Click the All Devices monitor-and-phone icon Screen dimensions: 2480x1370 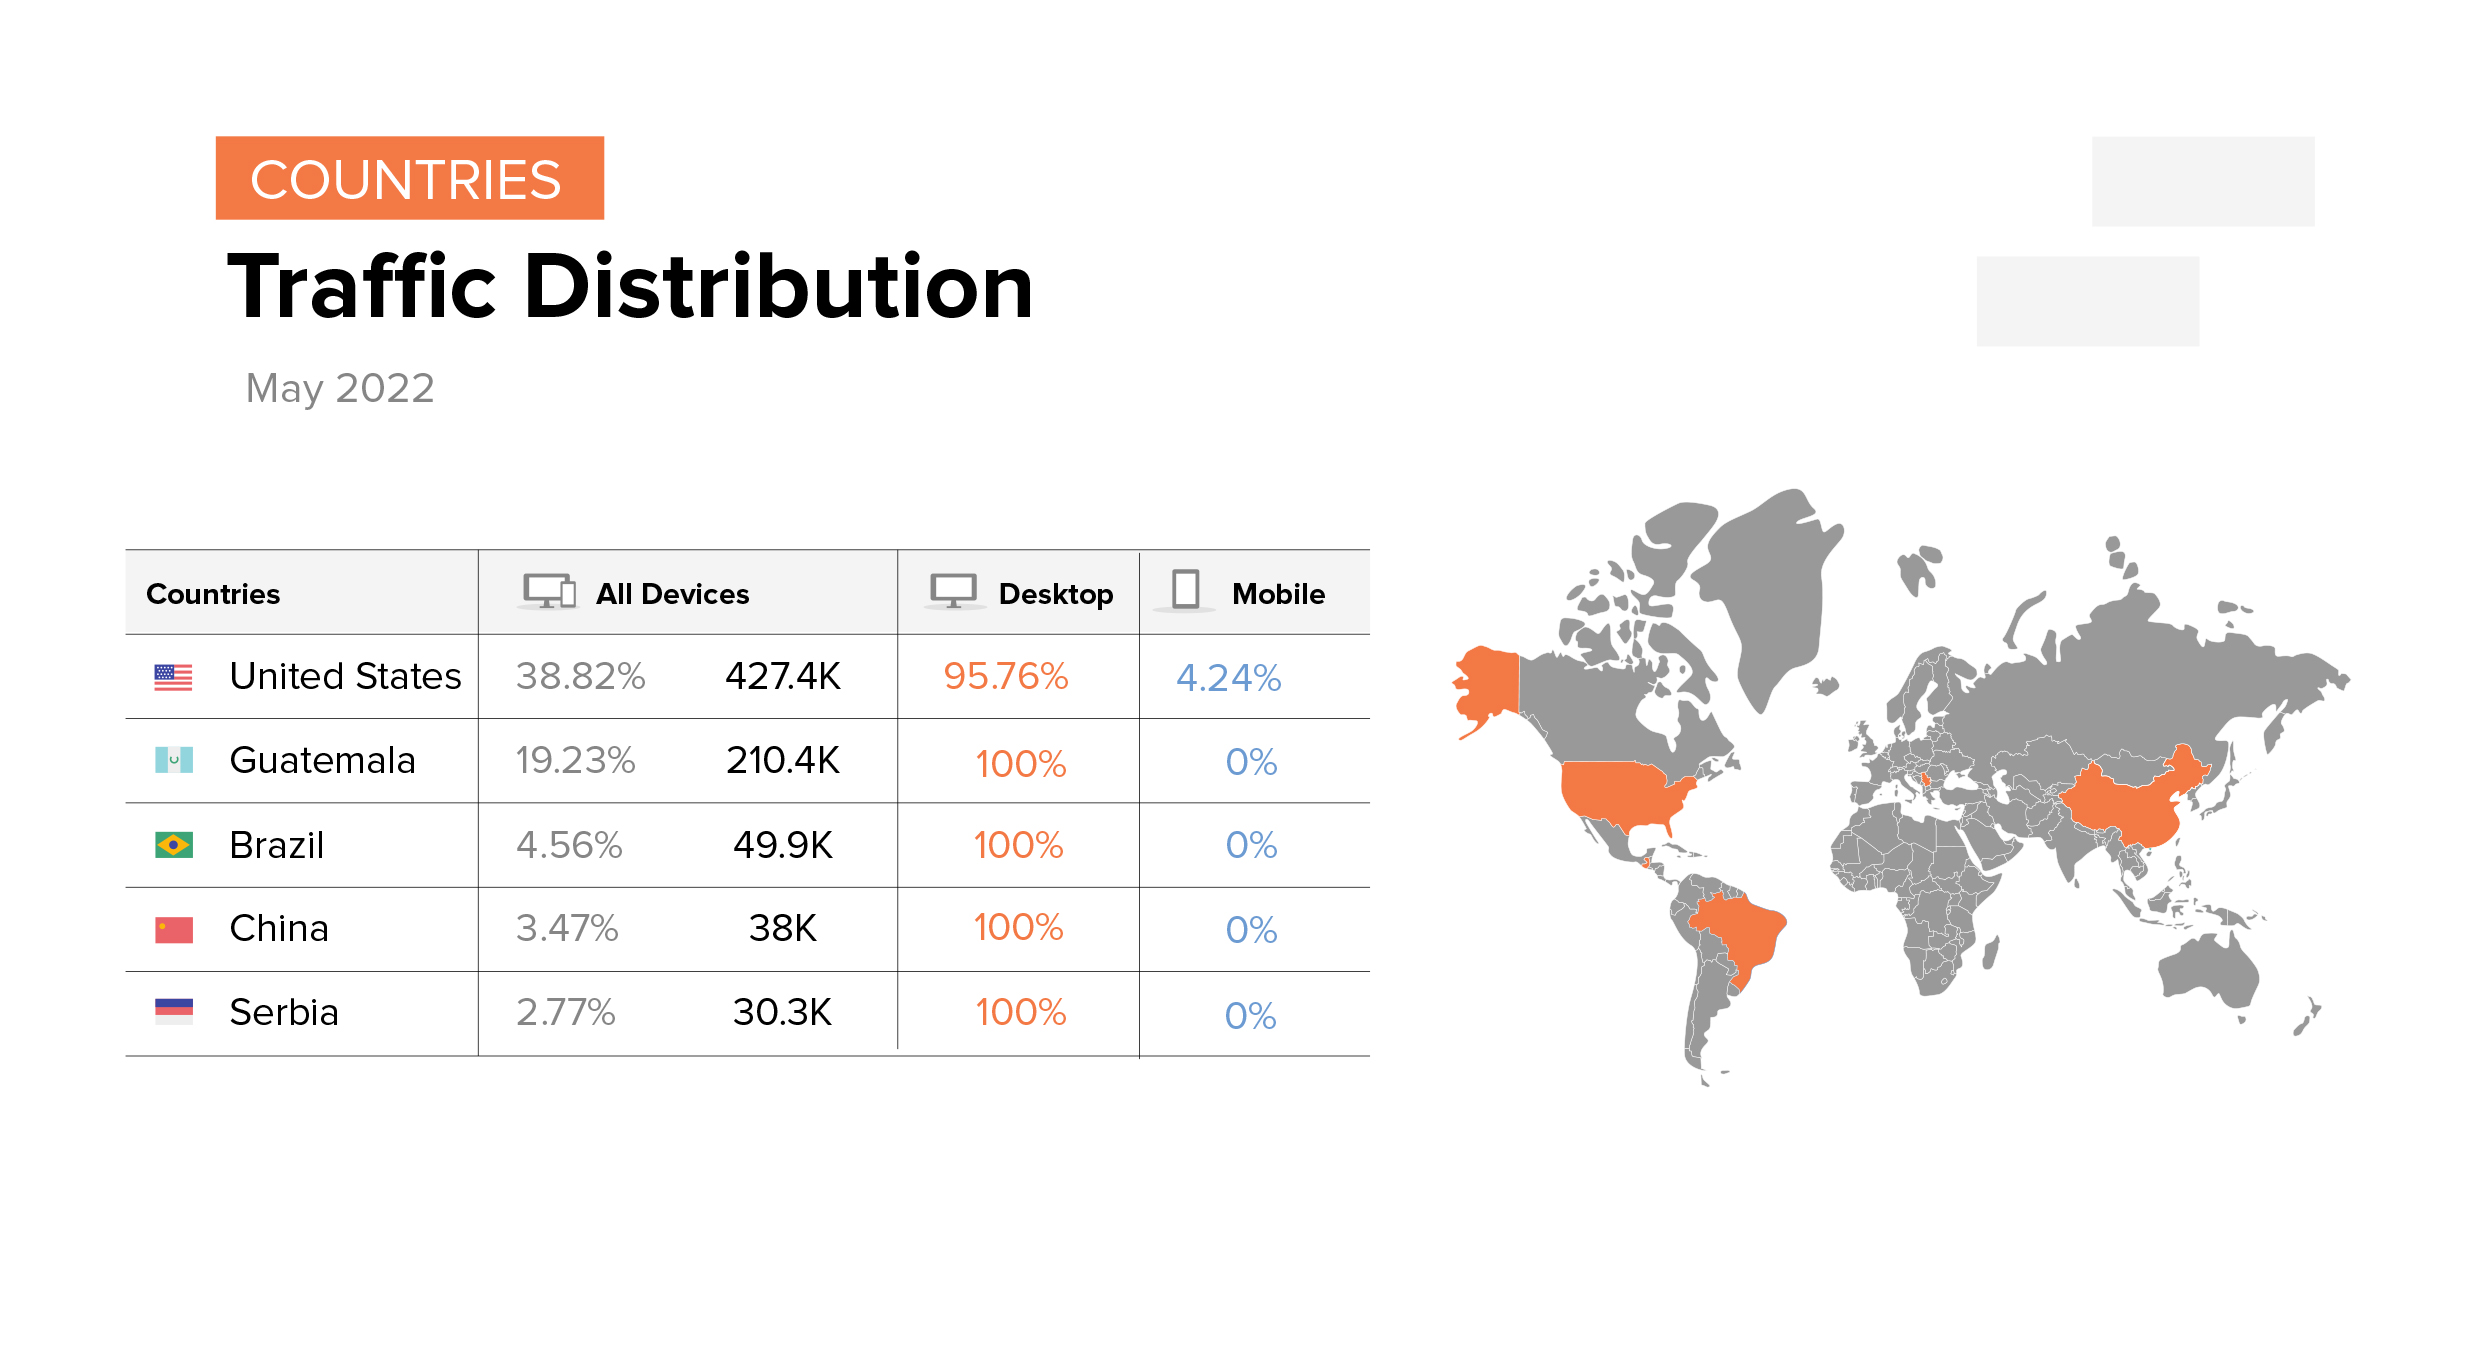pyautogui.click(x=549, y=591)
